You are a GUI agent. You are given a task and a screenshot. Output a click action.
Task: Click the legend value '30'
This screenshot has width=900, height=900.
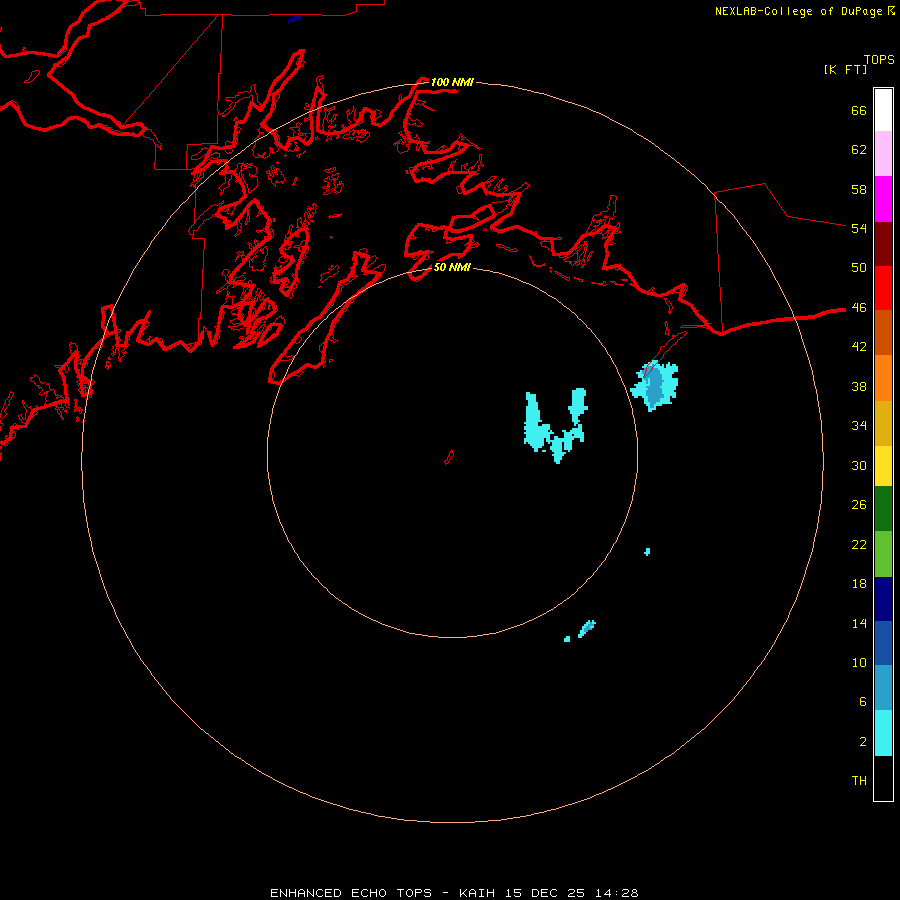(859, 465)
